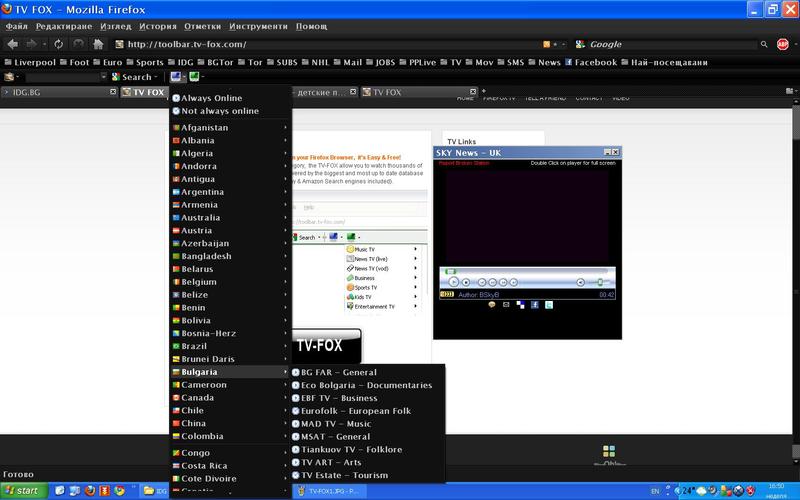Image resolution: width=800 pixels, height=500 pixels.
Task: Click the Report Broken Station link
Action: pyautogui.click(x=464, y=163)
